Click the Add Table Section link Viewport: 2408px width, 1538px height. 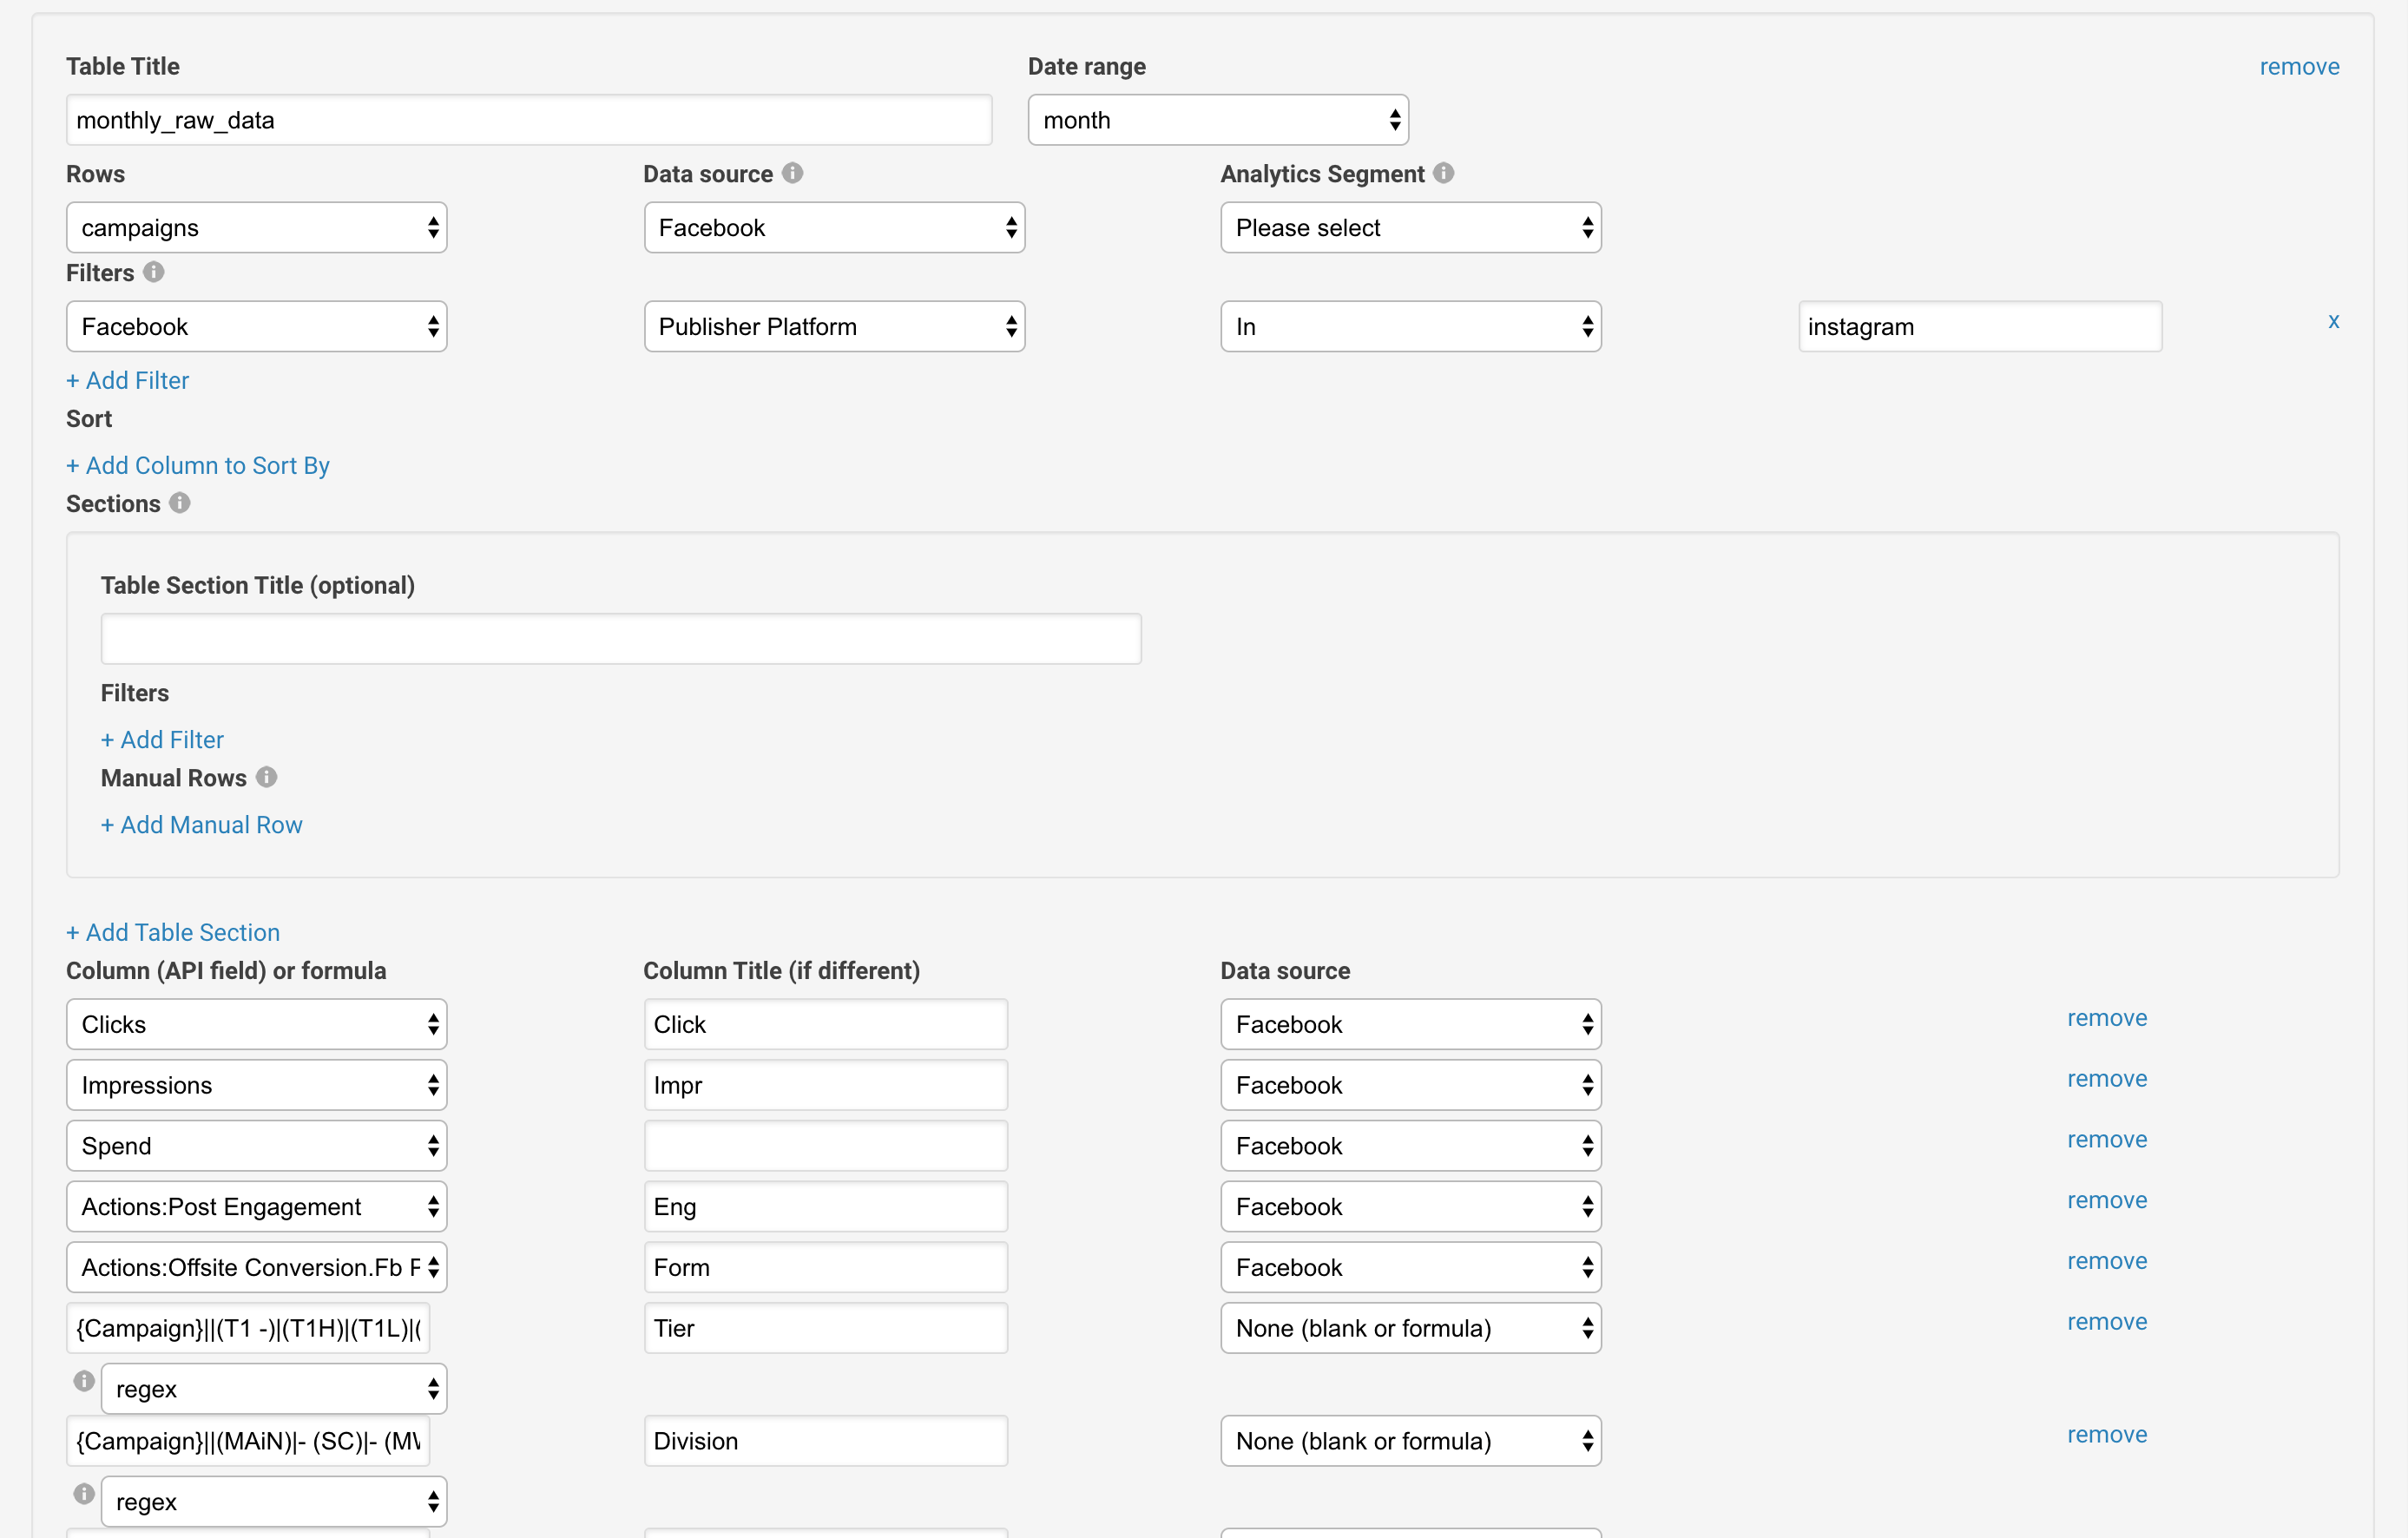[x=173, y=932]
